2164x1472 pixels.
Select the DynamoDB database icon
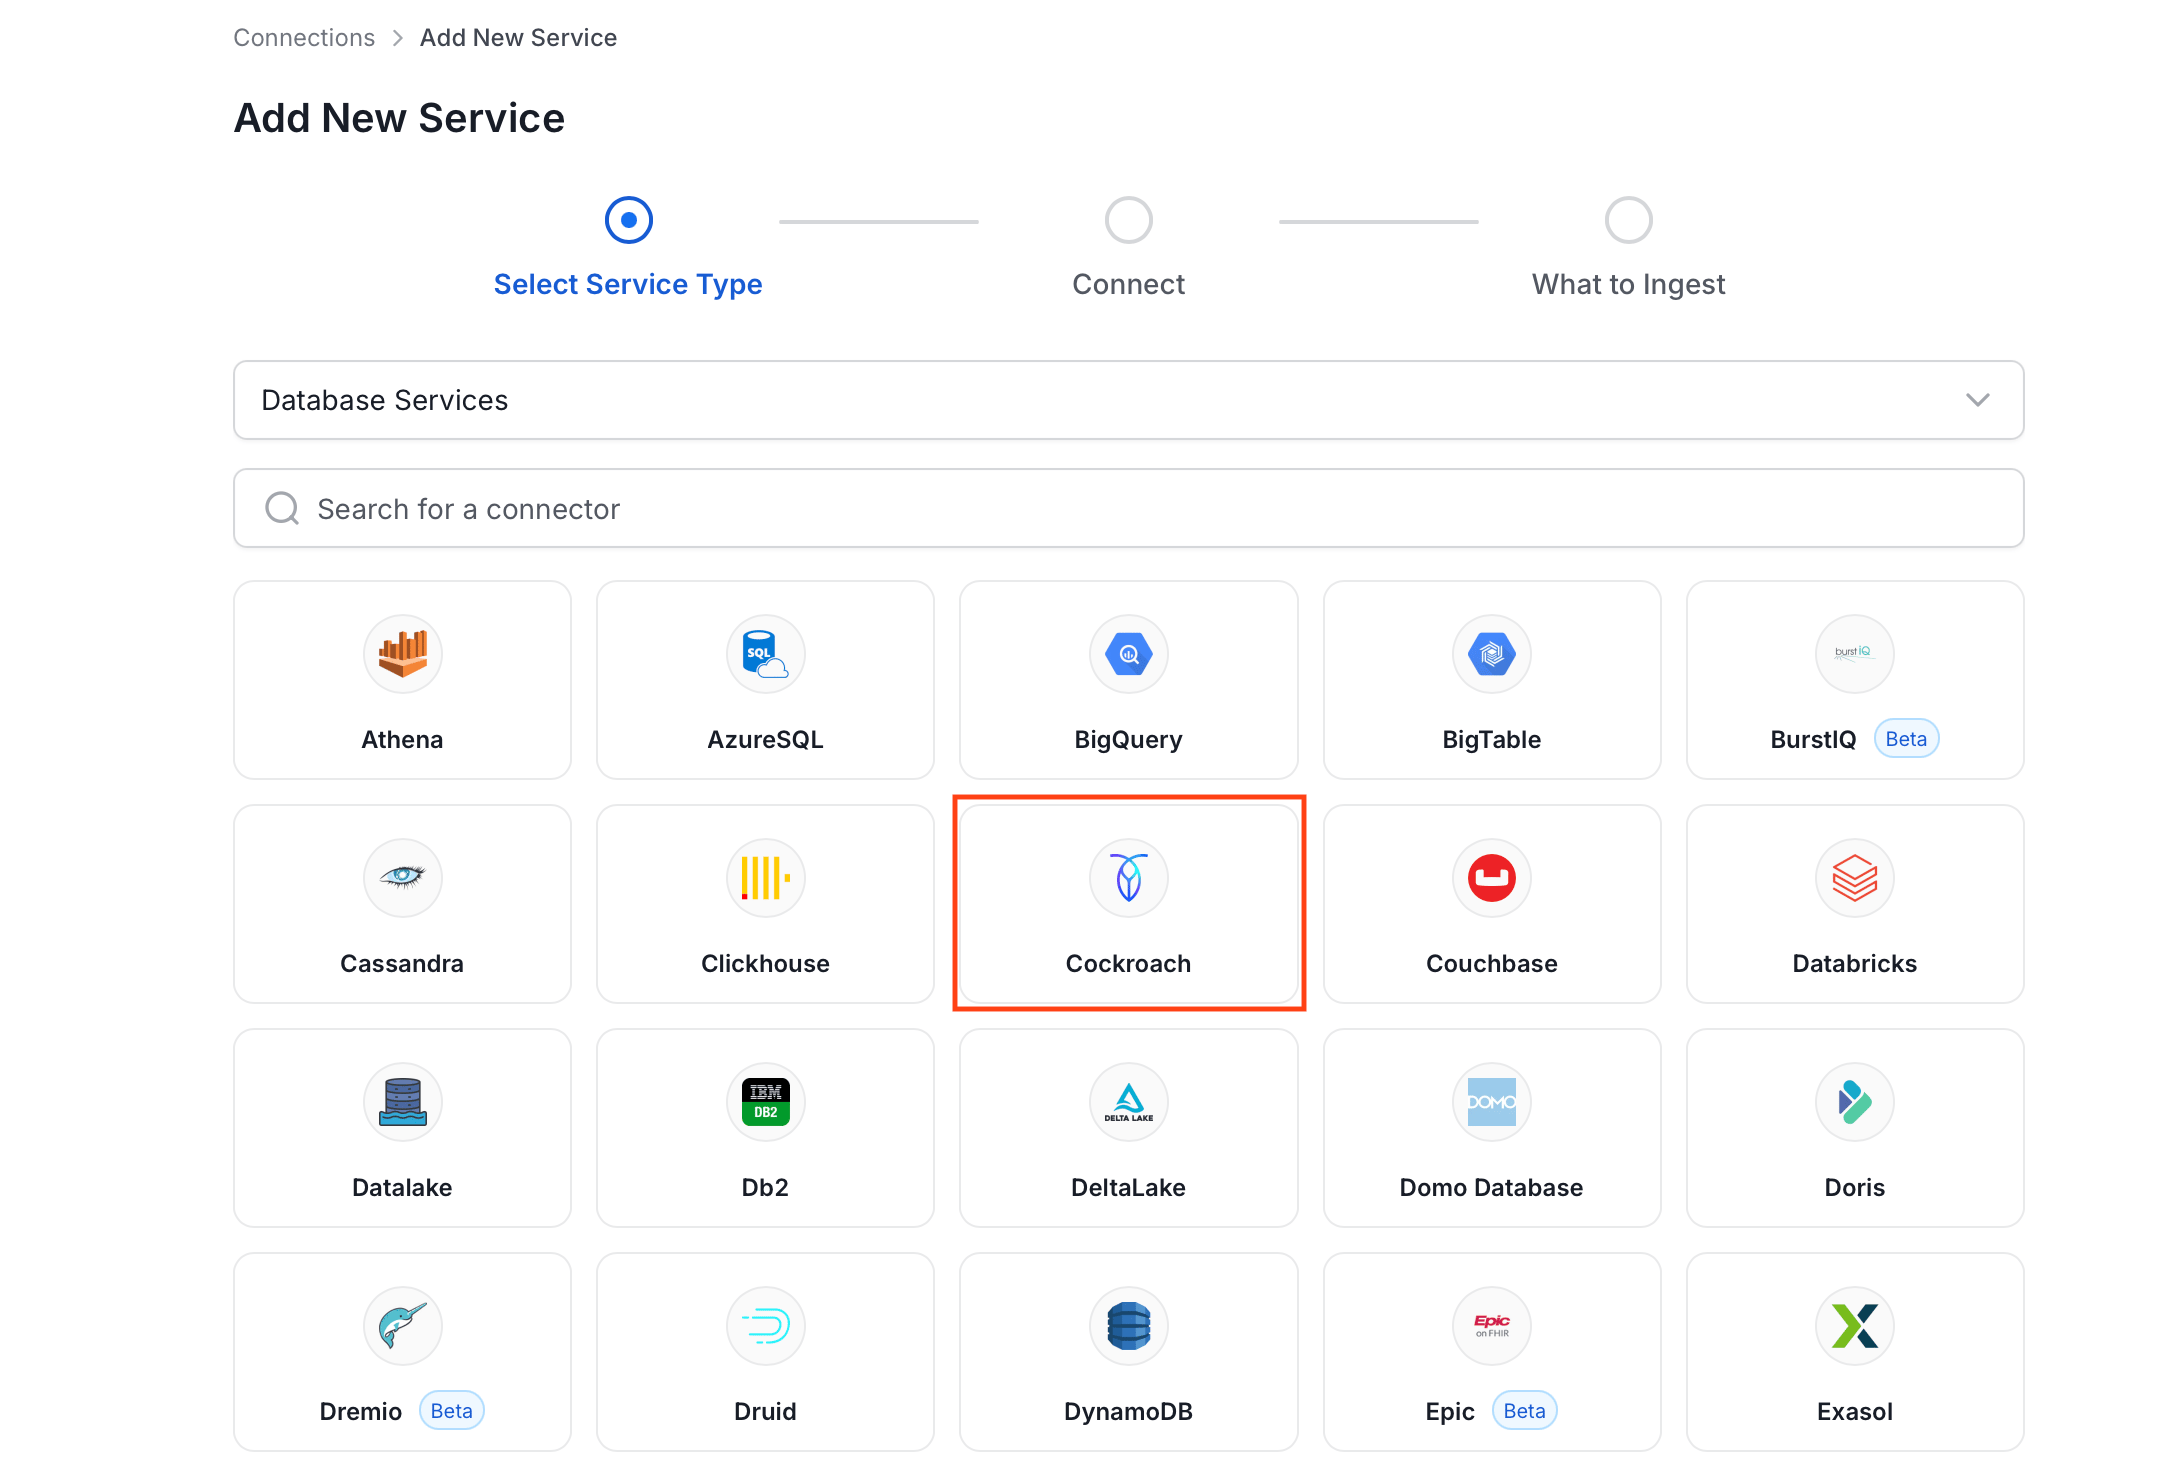pyautogui.click(x=1128, y=1326)
